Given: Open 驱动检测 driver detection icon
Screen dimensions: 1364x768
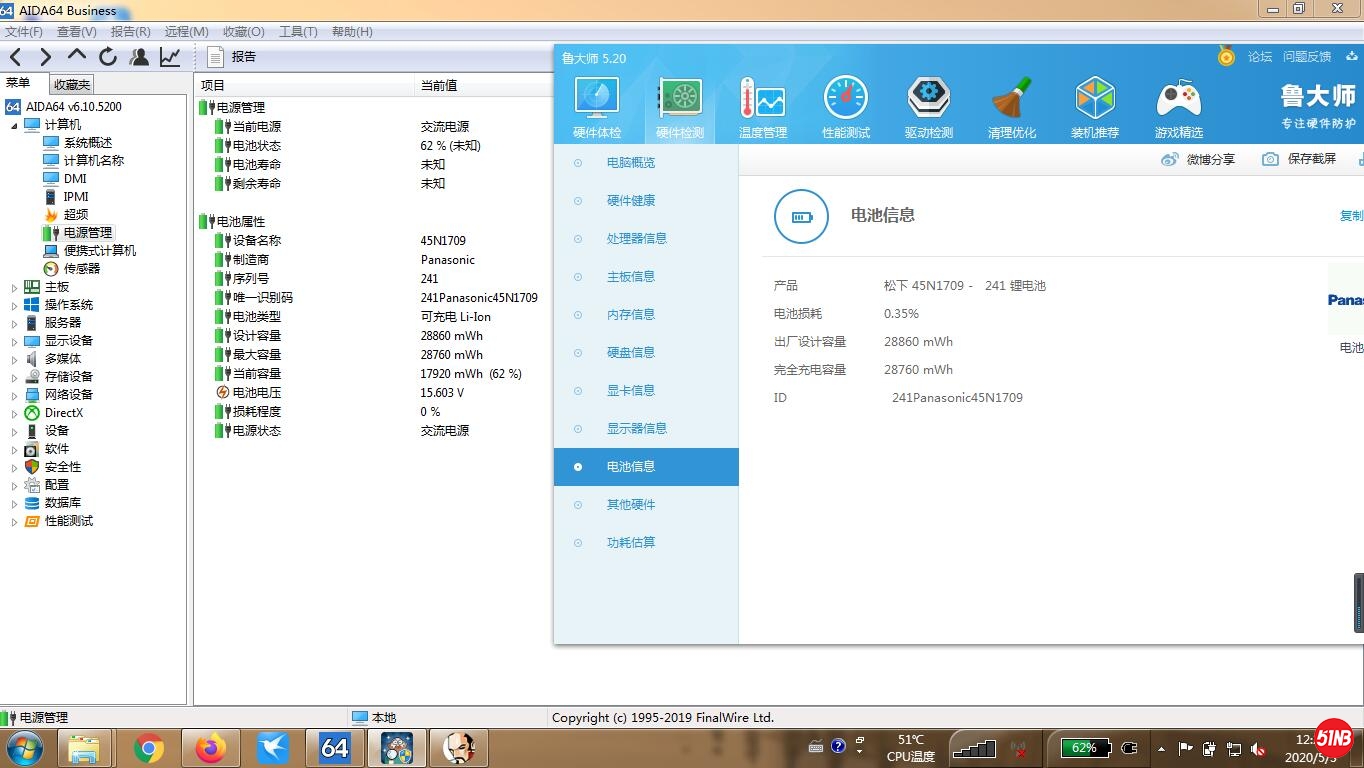Looking at the screenshot, I should coord(928,100).
